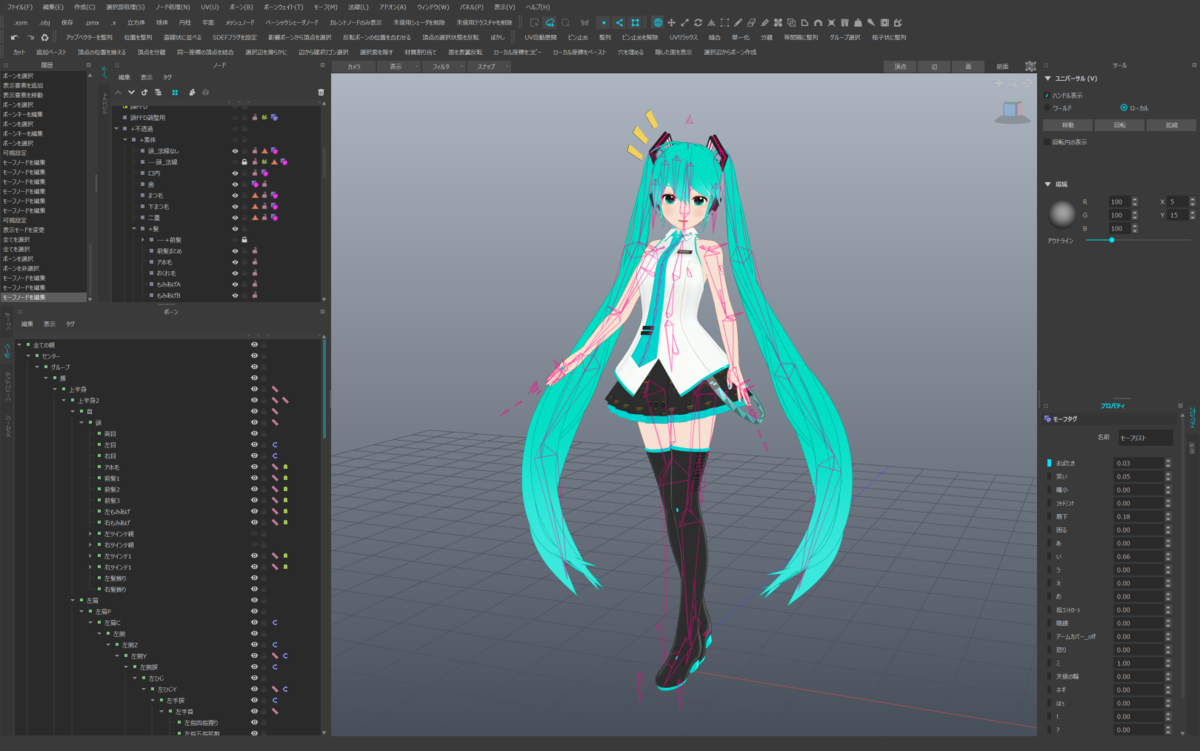Pick the rotate tool circular-arrows icon
This screenshot has height=751, width=1200.
tap(698, 22)
